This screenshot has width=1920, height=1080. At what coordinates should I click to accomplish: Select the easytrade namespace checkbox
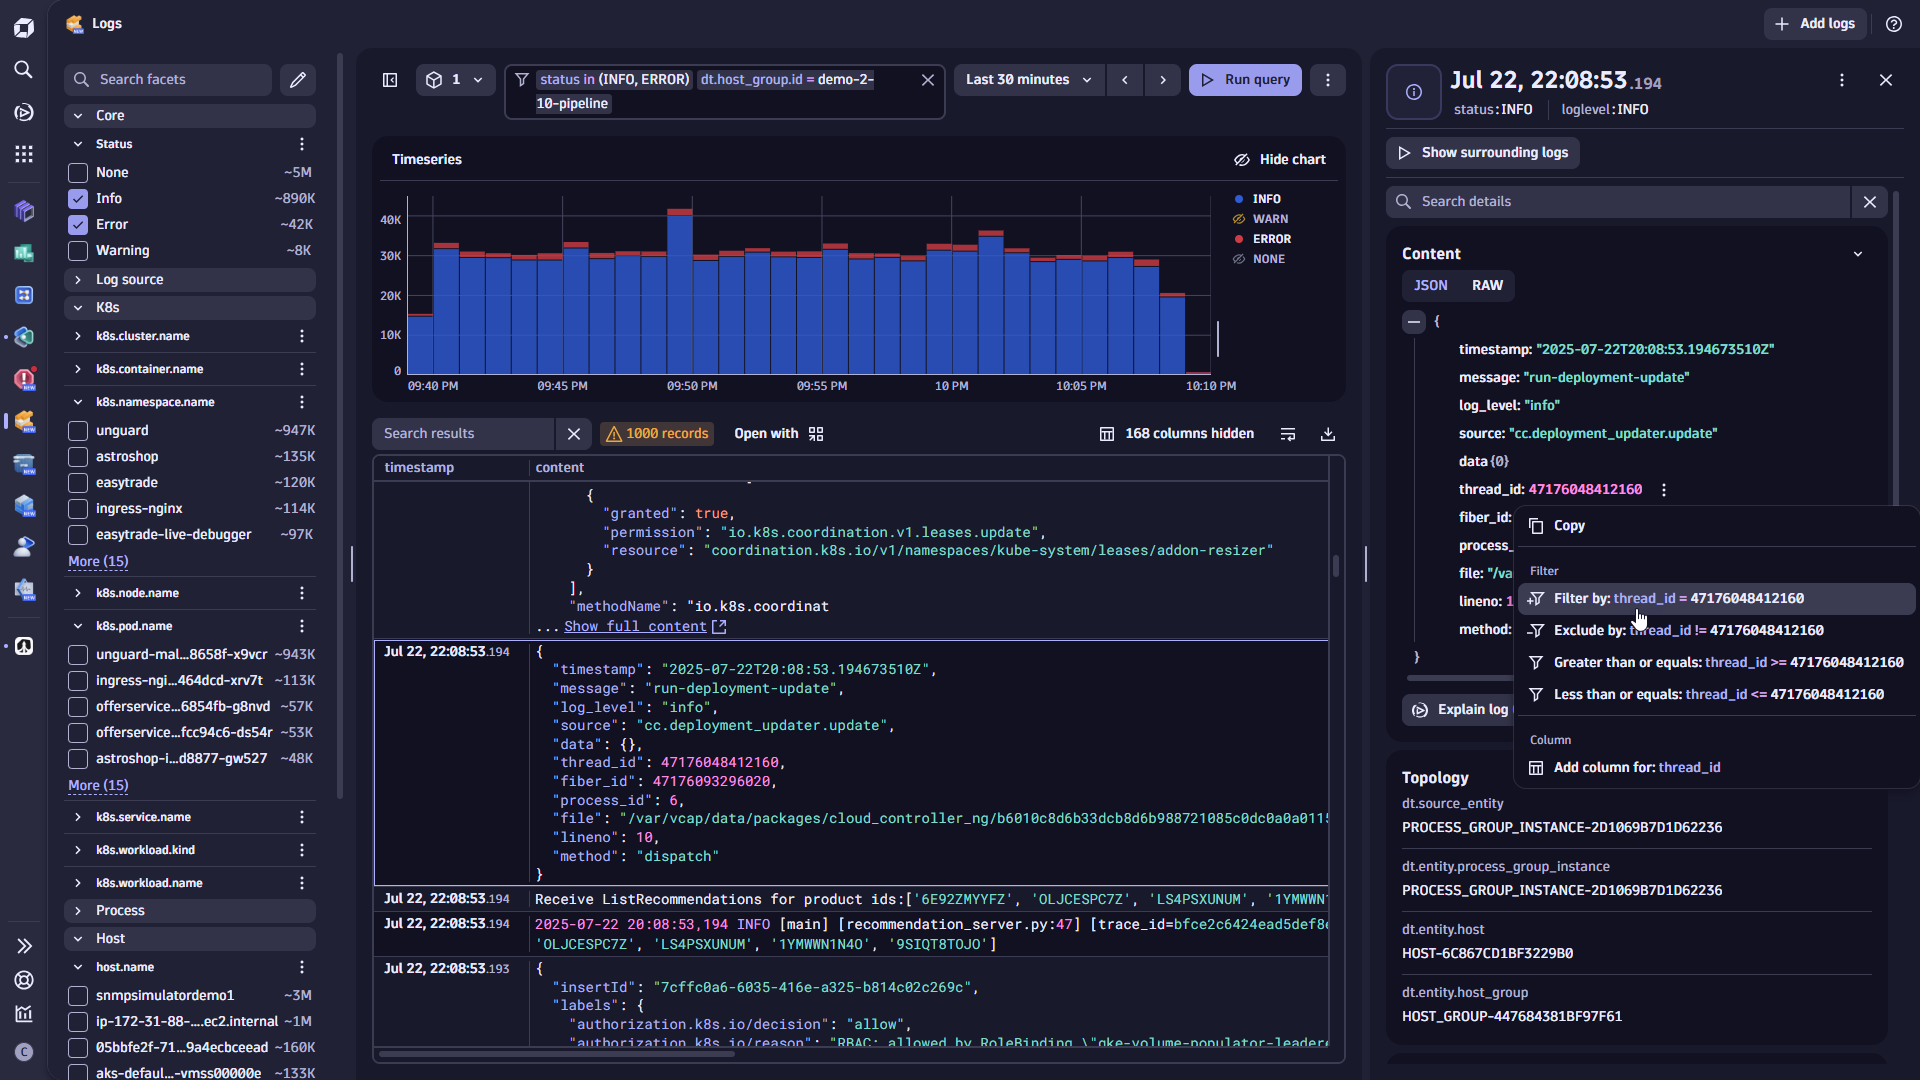[76, 482]
